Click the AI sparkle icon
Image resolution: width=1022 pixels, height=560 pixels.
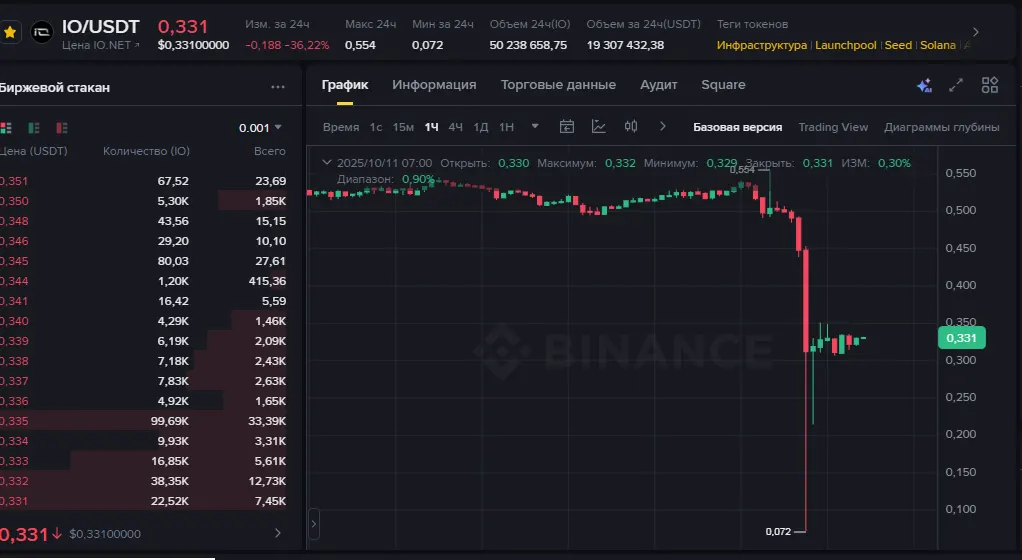point(924,85)
